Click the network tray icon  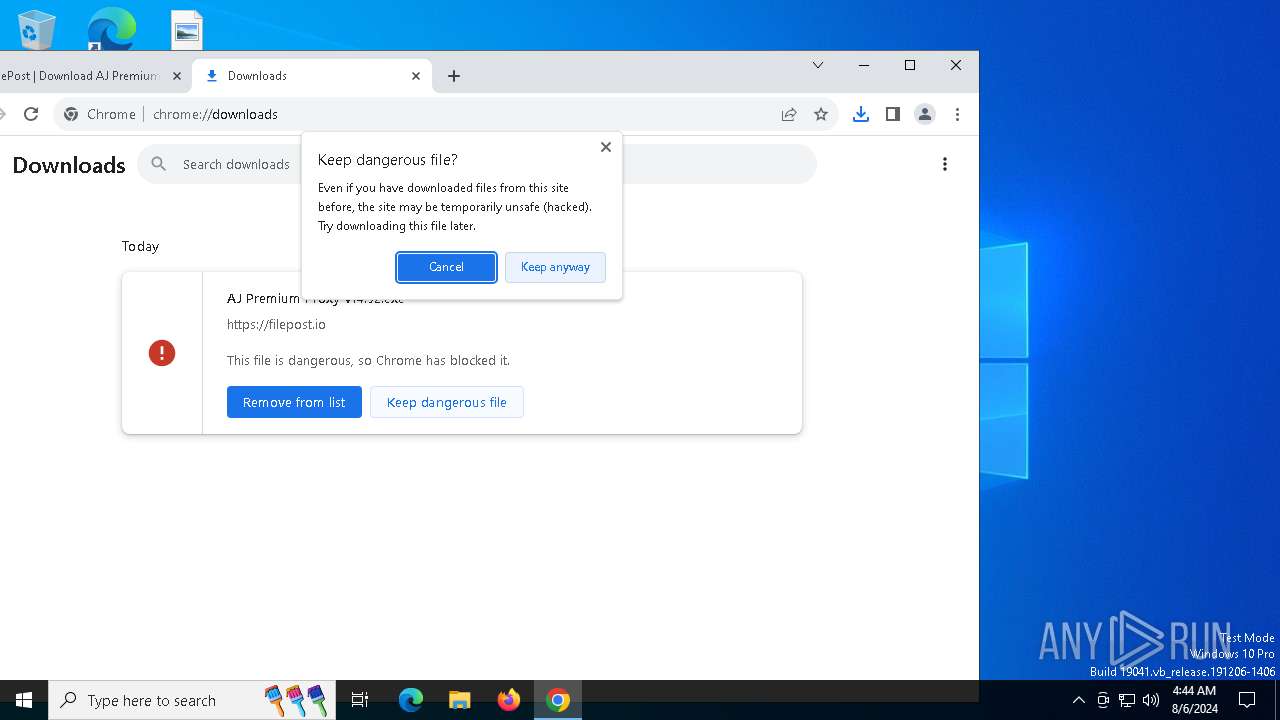point(1127,700)
